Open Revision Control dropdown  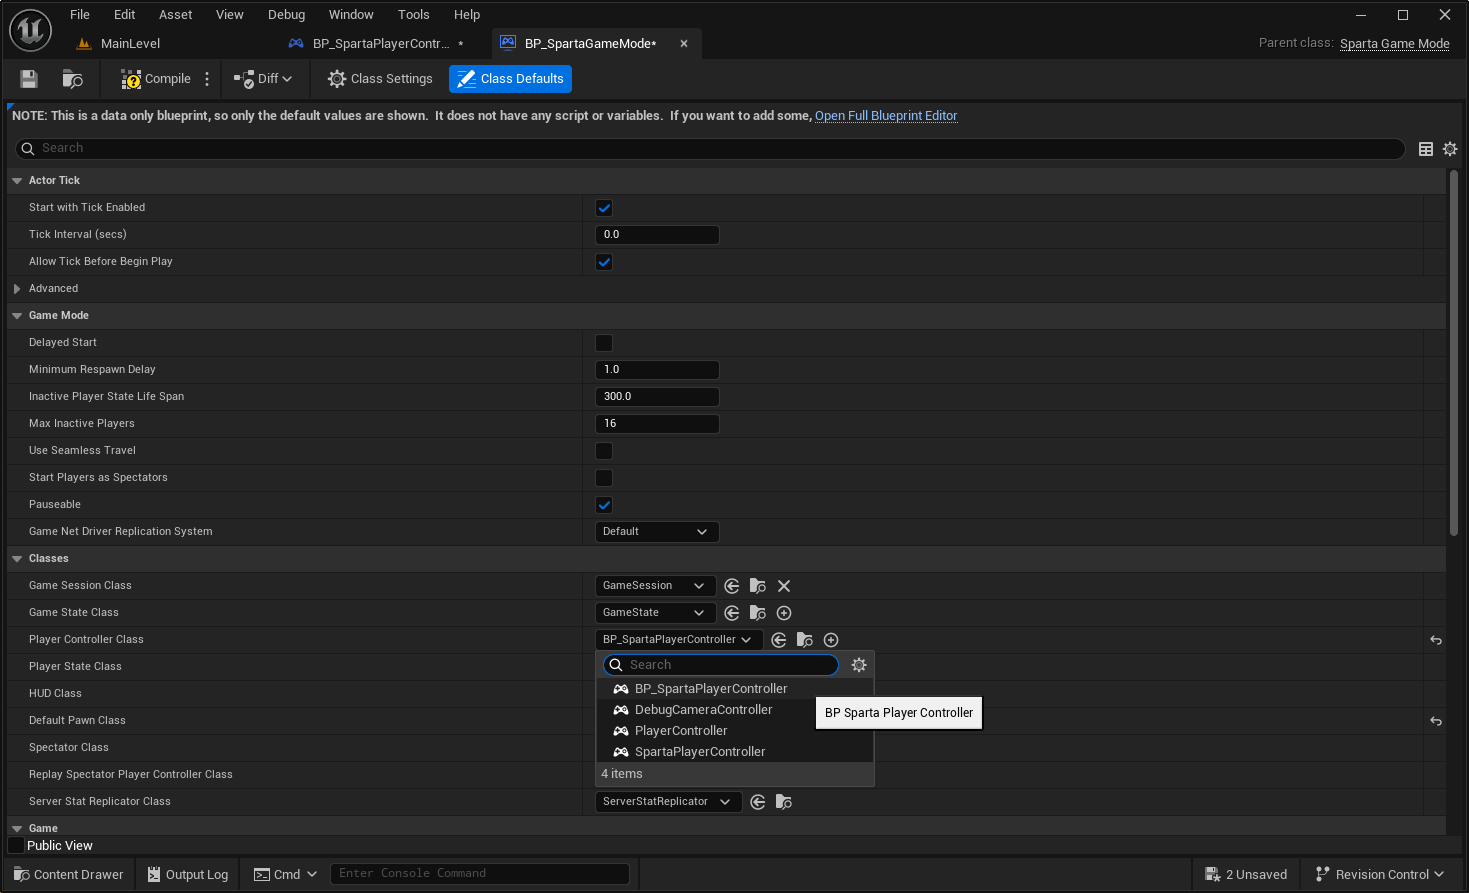tap(1380, 875)
